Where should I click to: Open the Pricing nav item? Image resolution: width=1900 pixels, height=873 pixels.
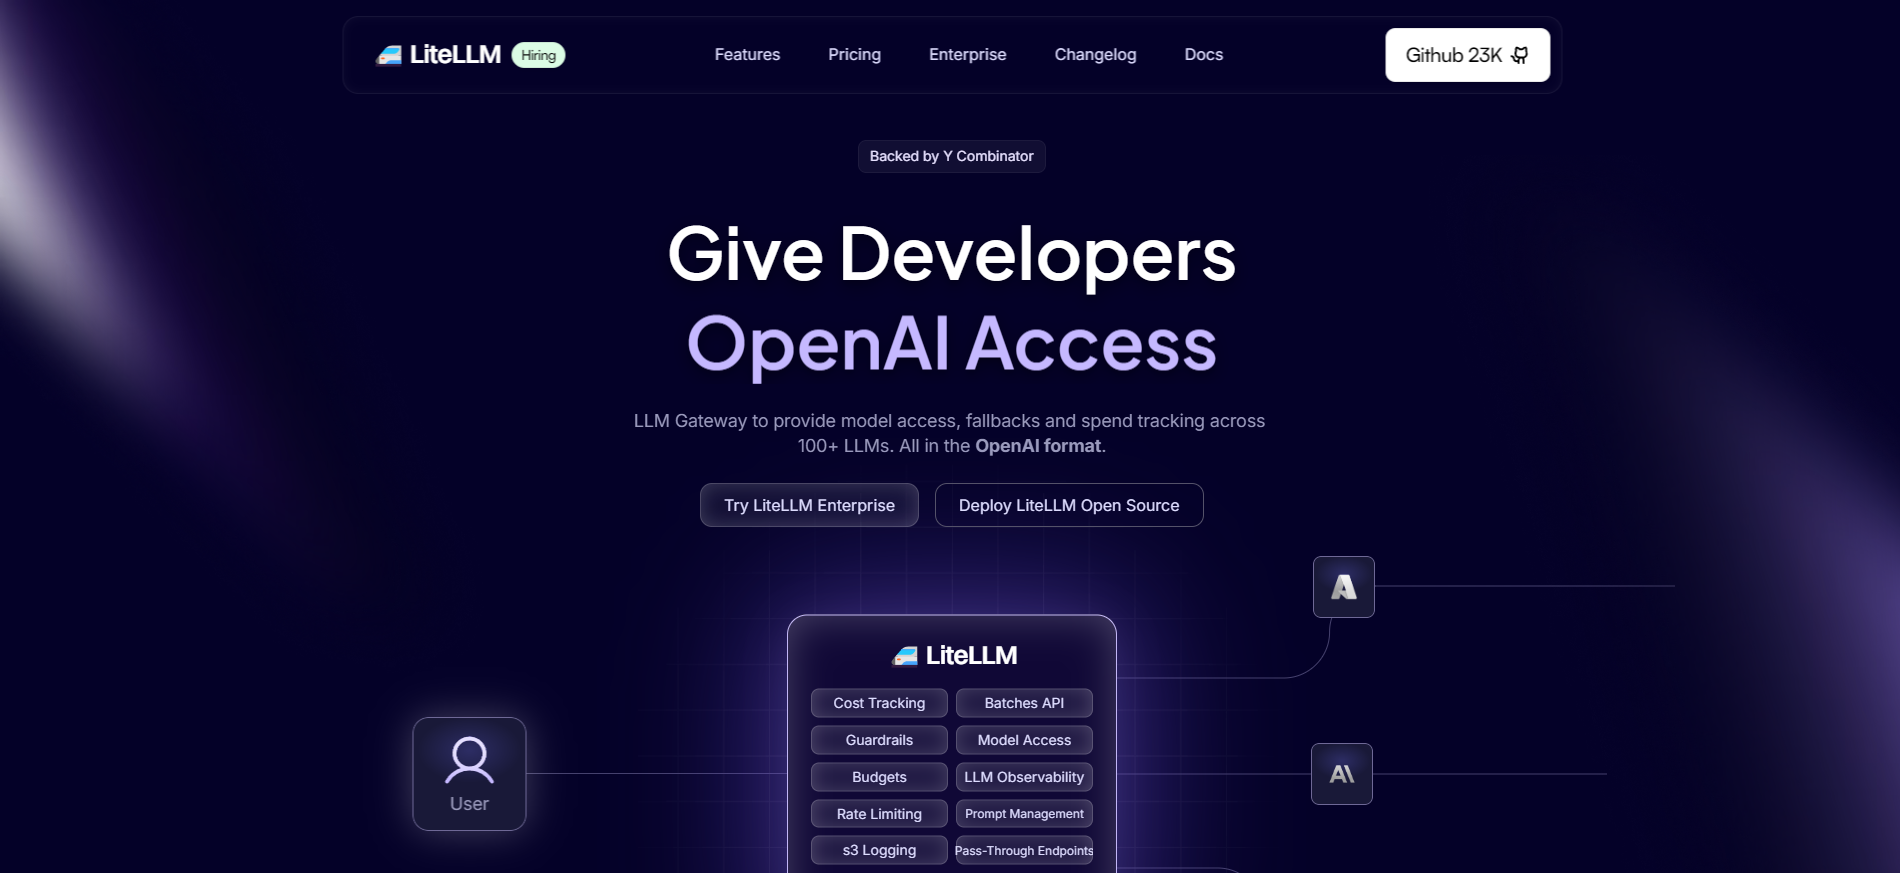(x=854, y=55)
